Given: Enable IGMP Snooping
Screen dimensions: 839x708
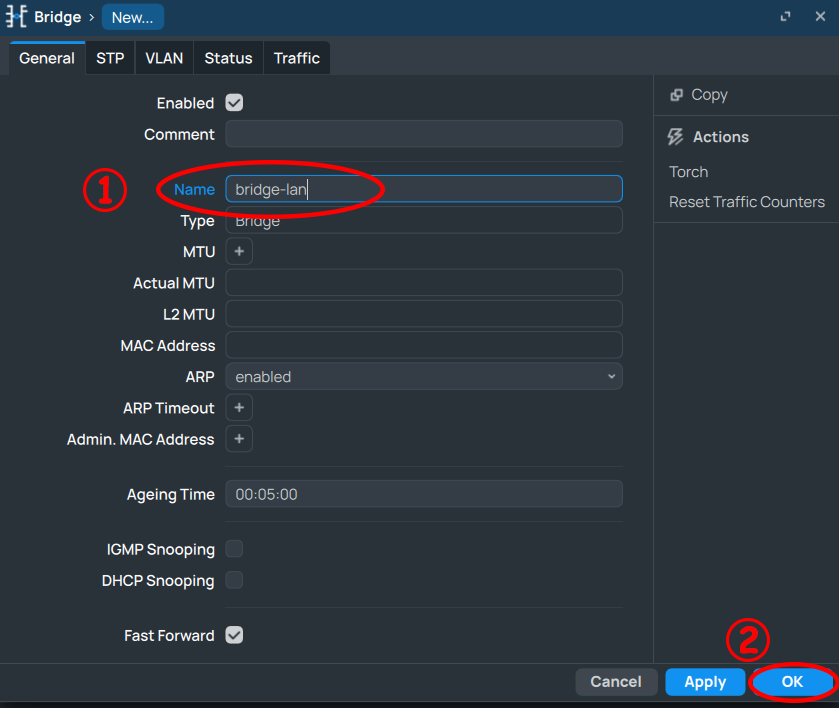Looking at the screenshot, I should [x=234, y=549].
